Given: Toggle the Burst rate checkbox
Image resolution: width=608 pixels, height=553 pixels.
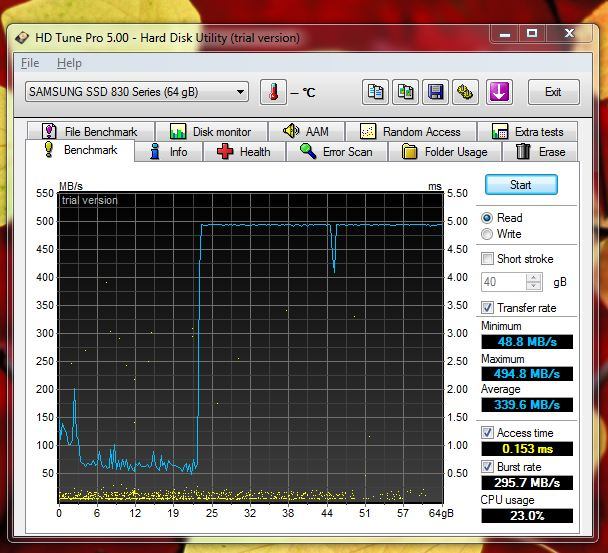Looking at the screenshot, I should tap(487, 467).
